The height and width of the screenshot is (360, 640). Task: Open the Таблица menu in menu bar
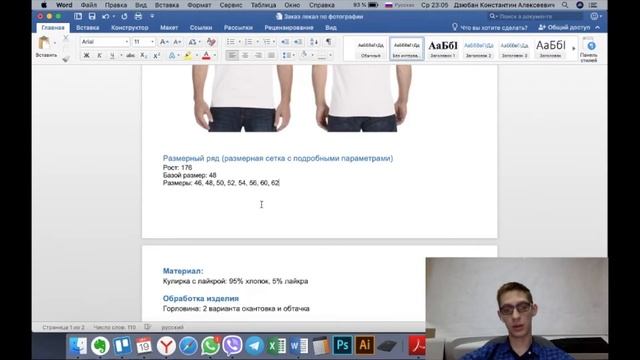pyautogui.click(x=263, y=5)
